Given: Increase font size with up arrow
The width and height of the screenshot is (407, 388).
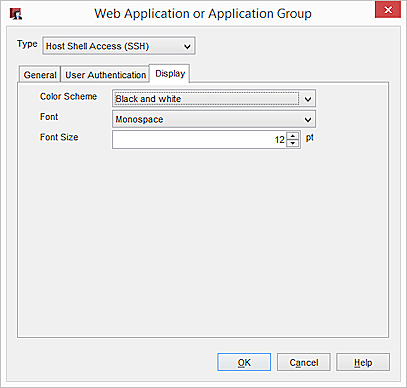Looking at the screenshot, I should pyautogui.click(x=293, y=136).
